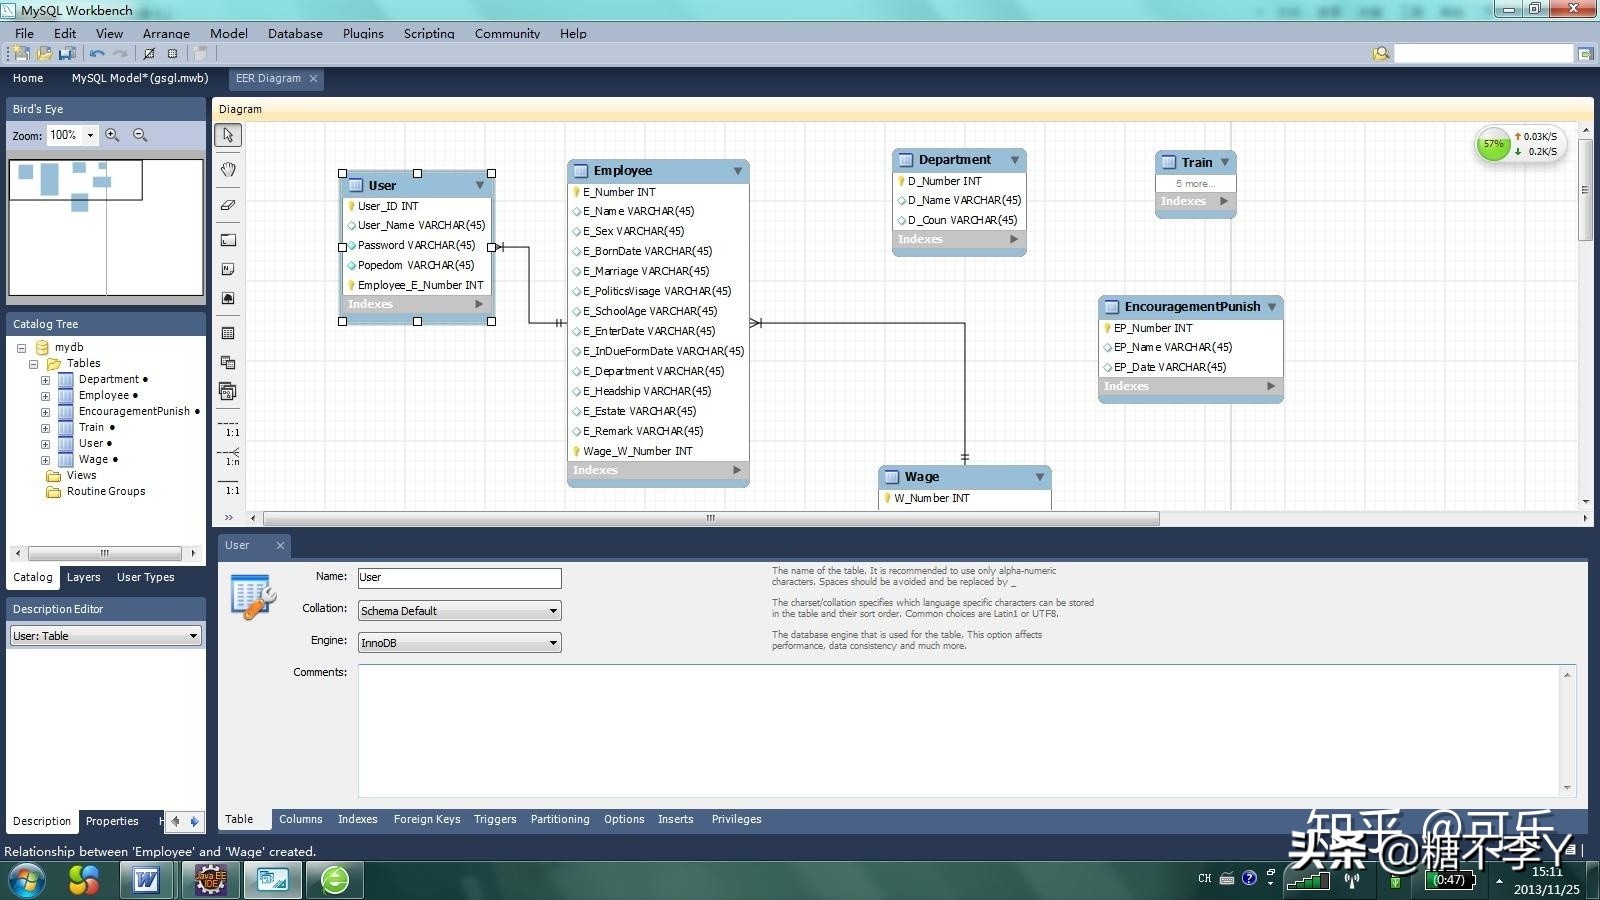This screenshot has width=1600, height=900.
Task: Switch to the Layers tab
Action: 83,577
